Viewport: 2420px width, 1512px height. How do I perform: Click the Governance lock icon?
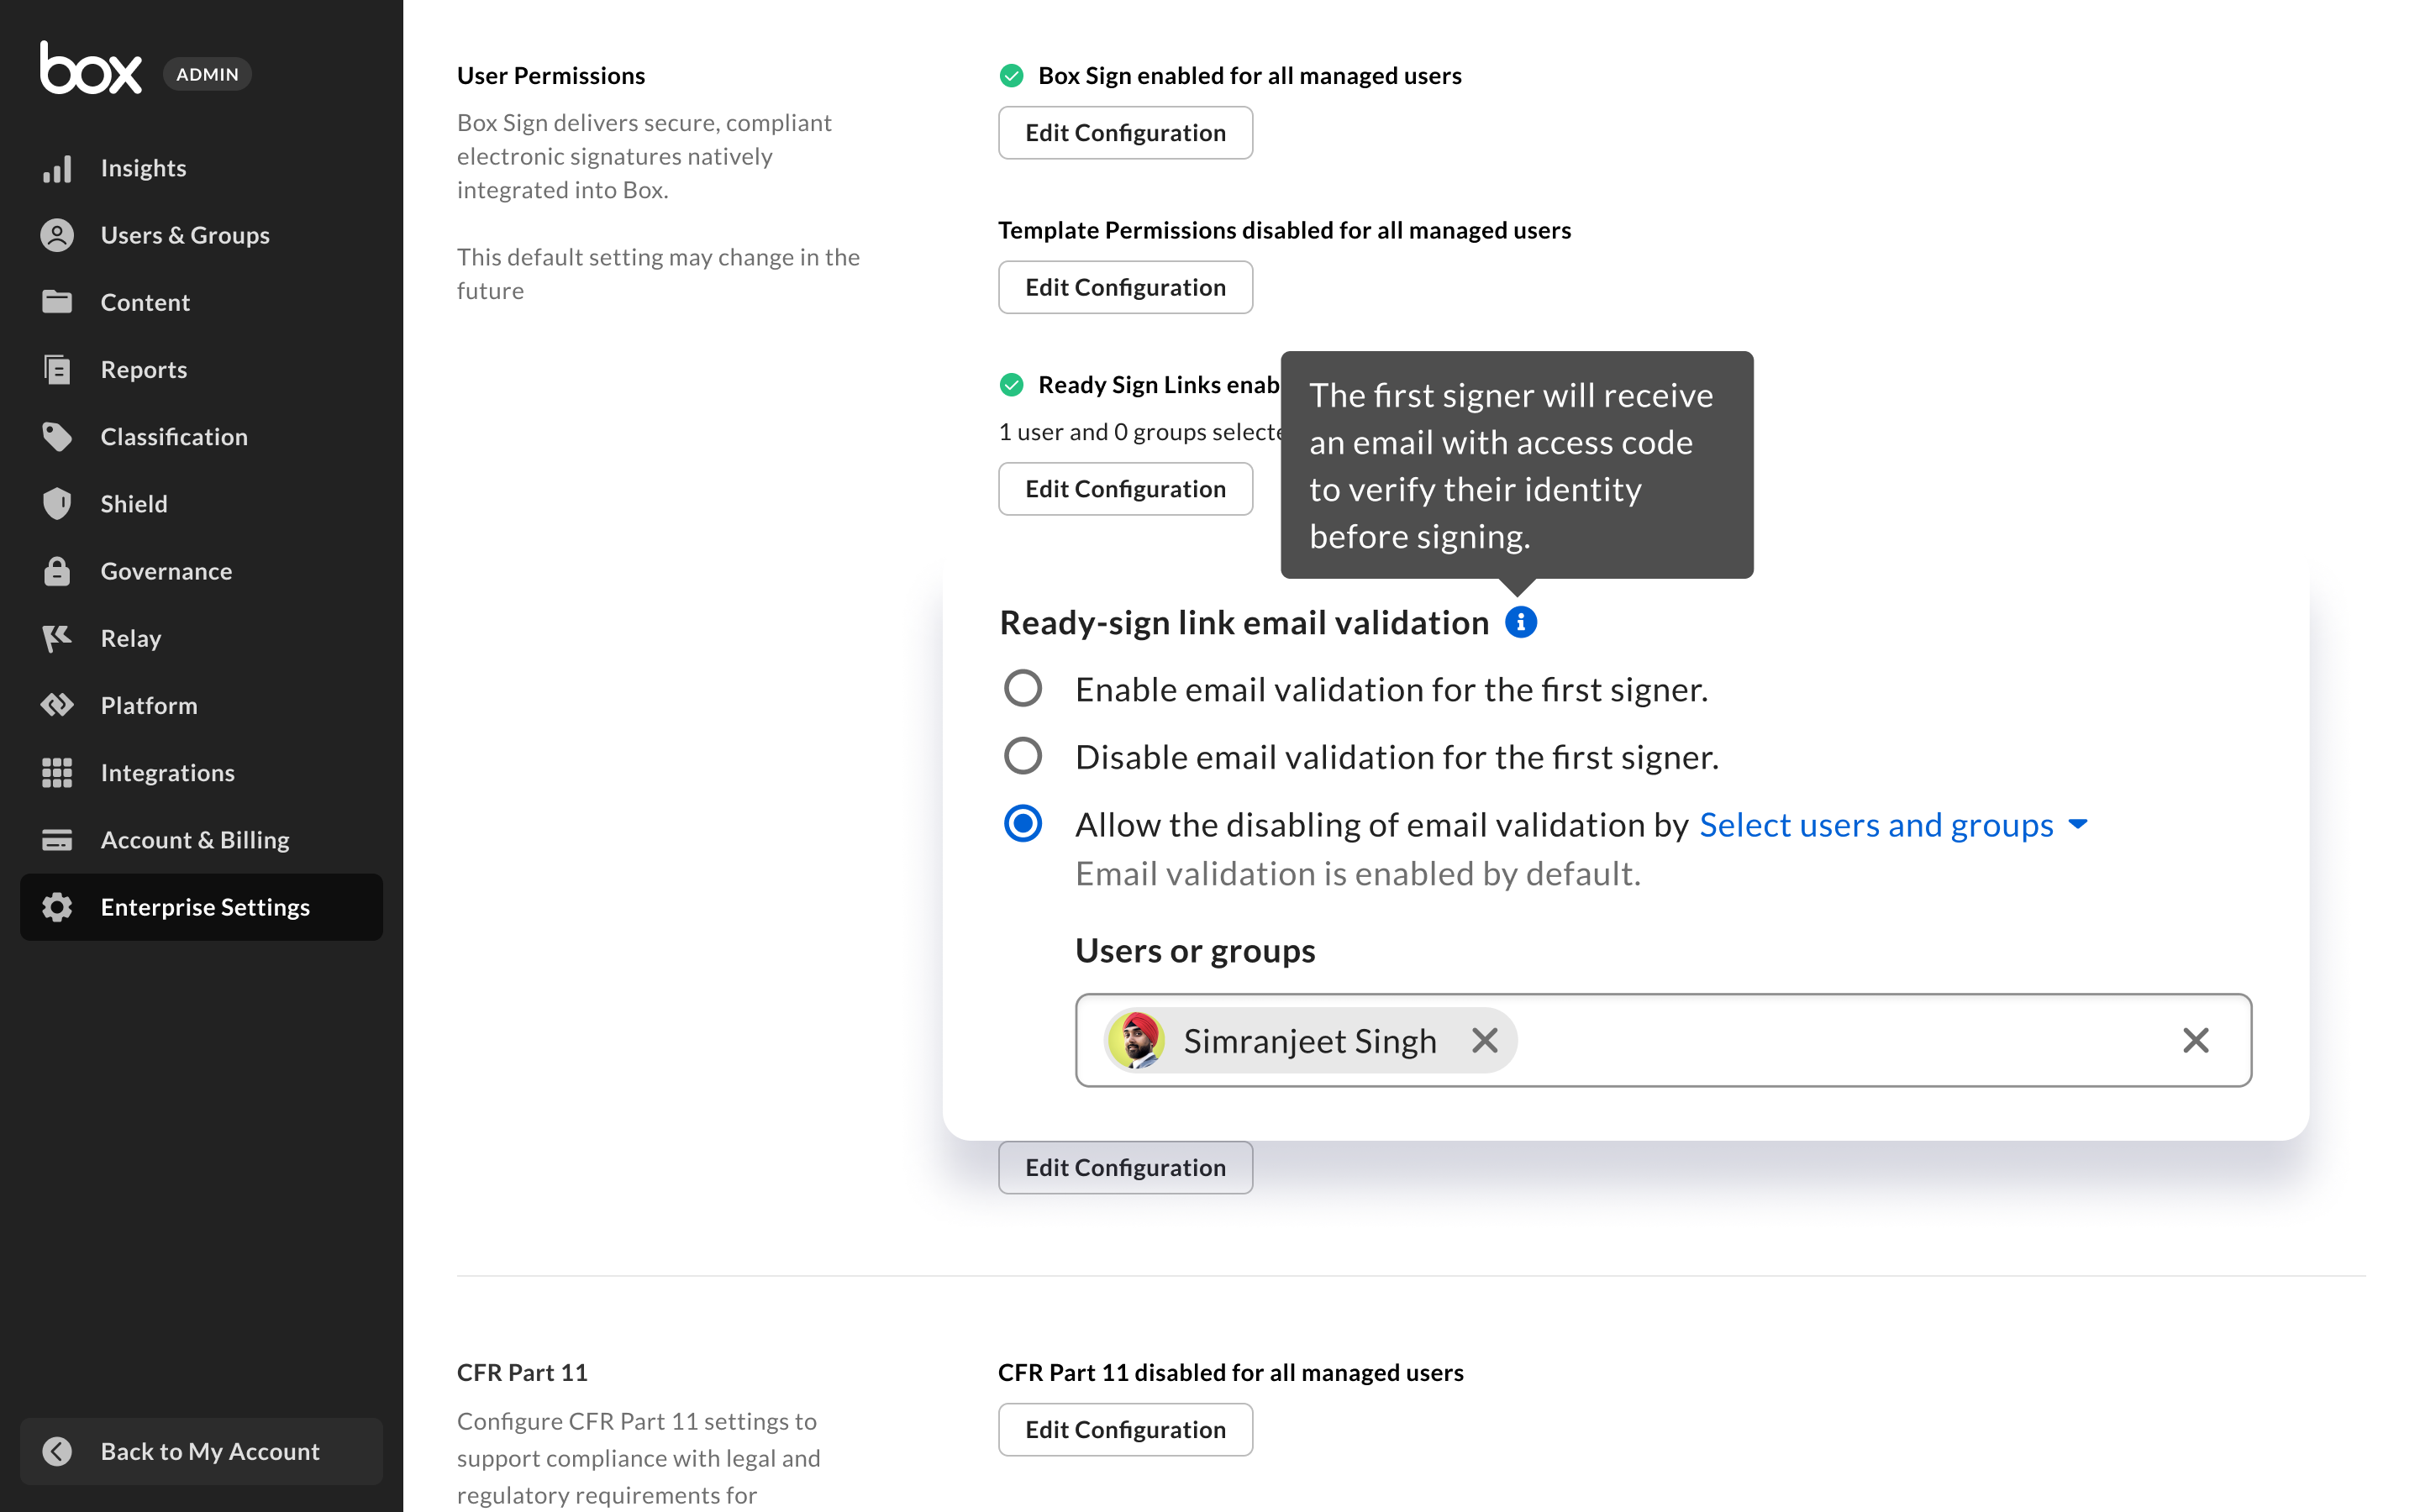point(57,571)
